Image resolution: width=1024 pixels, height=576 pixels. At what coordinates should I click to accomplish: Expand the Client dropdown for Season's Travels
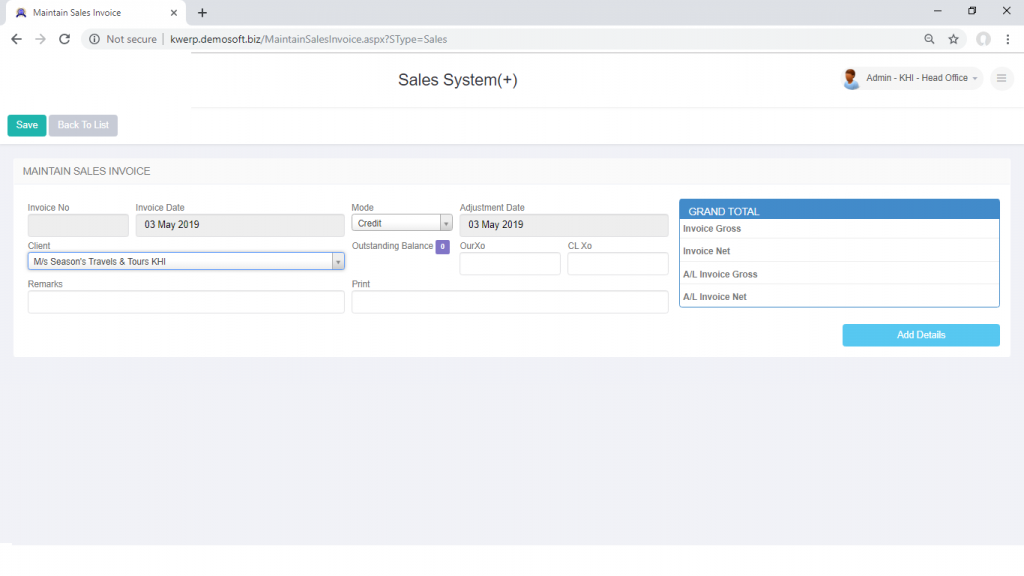click(338, 260)
